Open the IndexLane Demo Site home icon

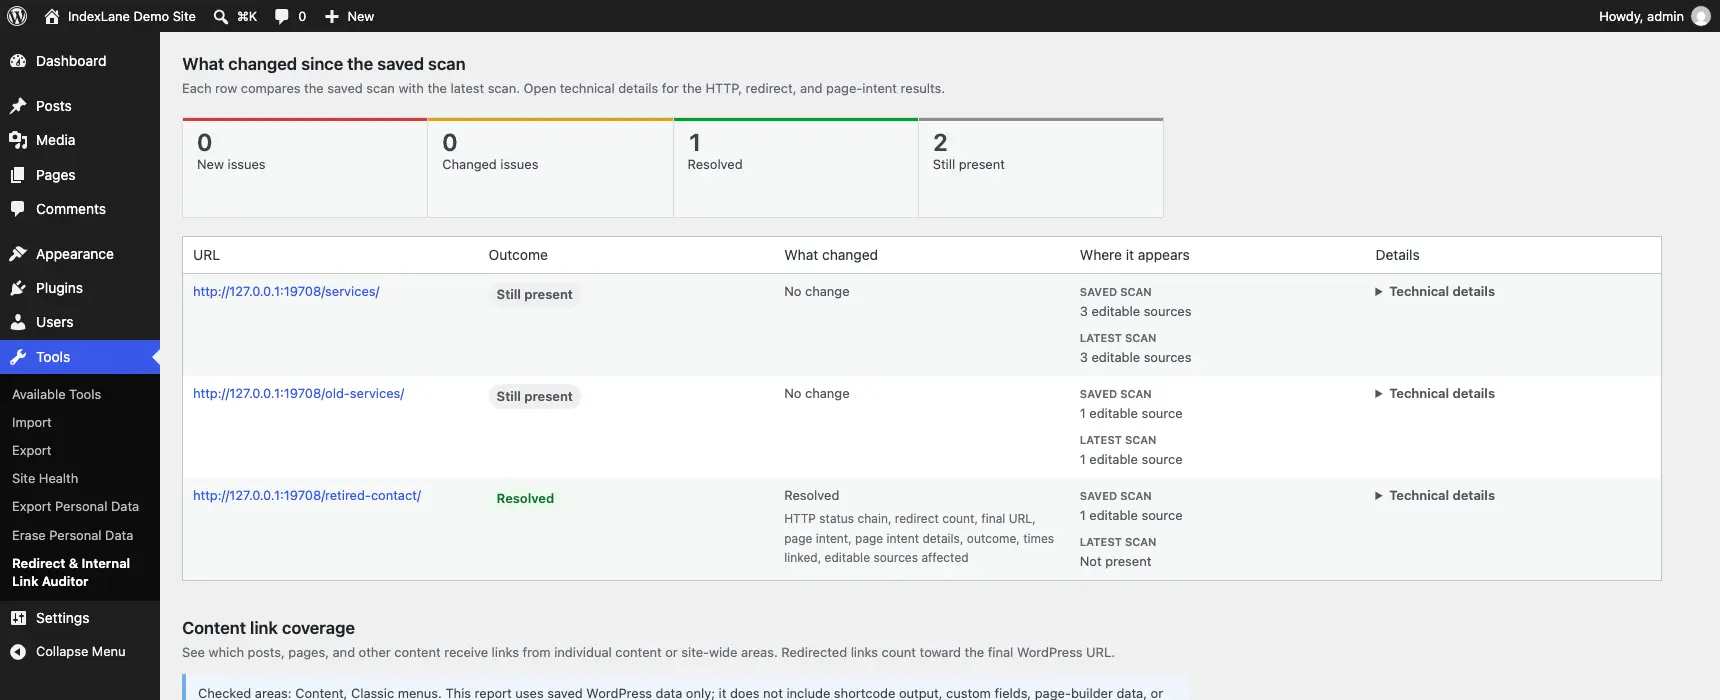coord(52,16)
